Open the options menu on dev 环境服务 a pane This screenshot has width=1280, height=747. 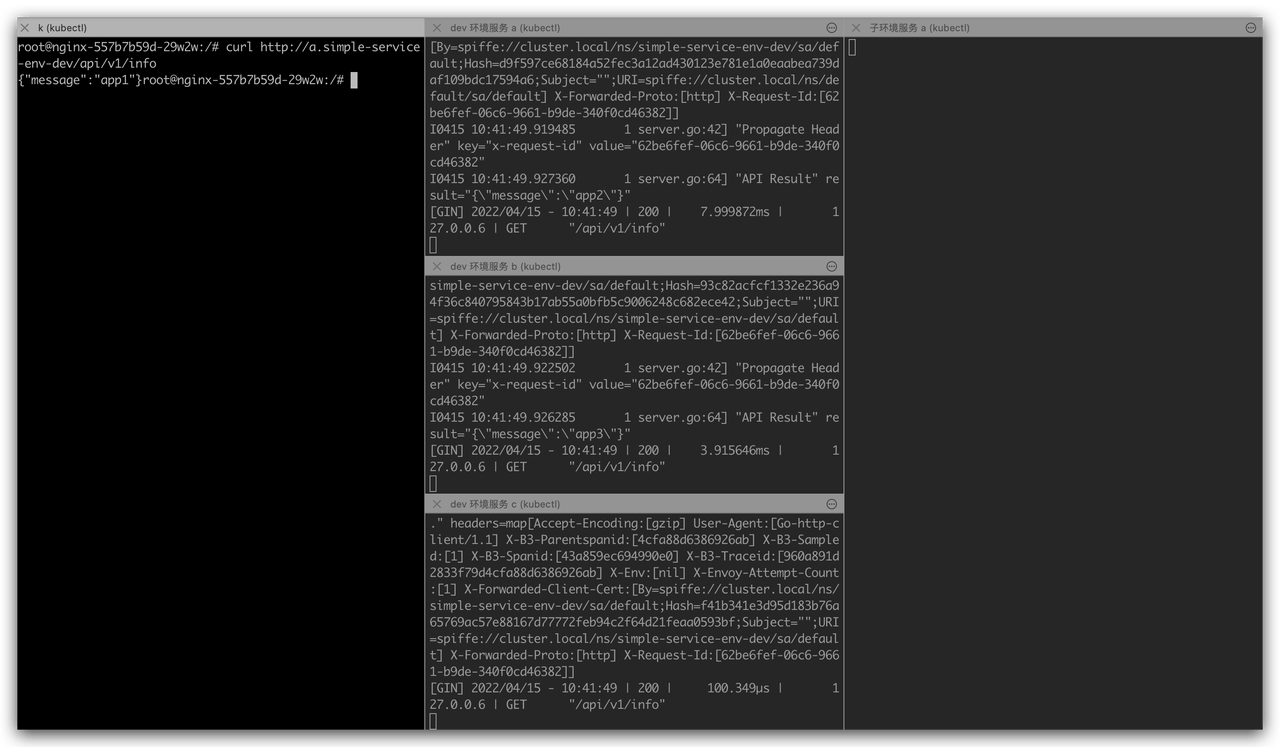(x=831, y=27)
